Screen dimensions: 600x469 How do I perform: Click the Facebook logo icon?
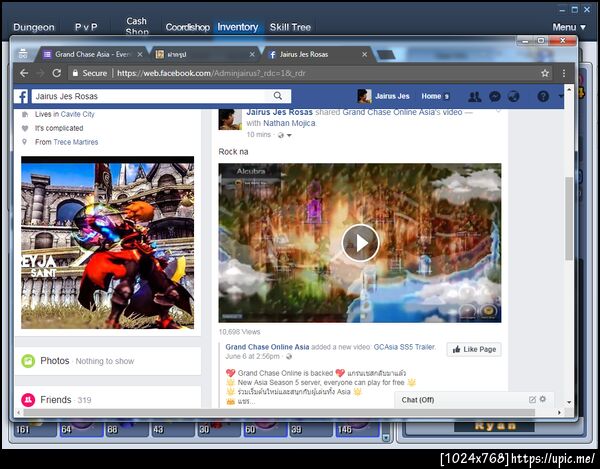[23, 96]
